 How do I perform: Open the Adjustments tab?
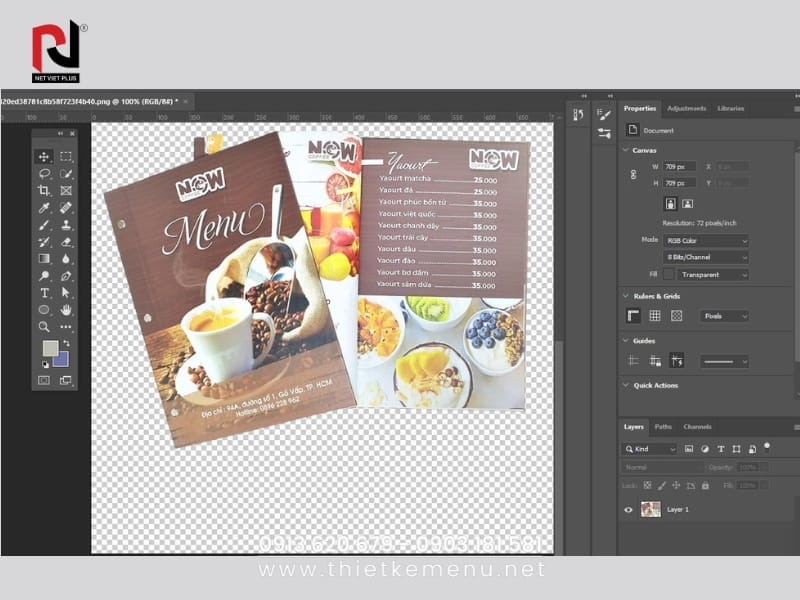click(x=687, y=108)
